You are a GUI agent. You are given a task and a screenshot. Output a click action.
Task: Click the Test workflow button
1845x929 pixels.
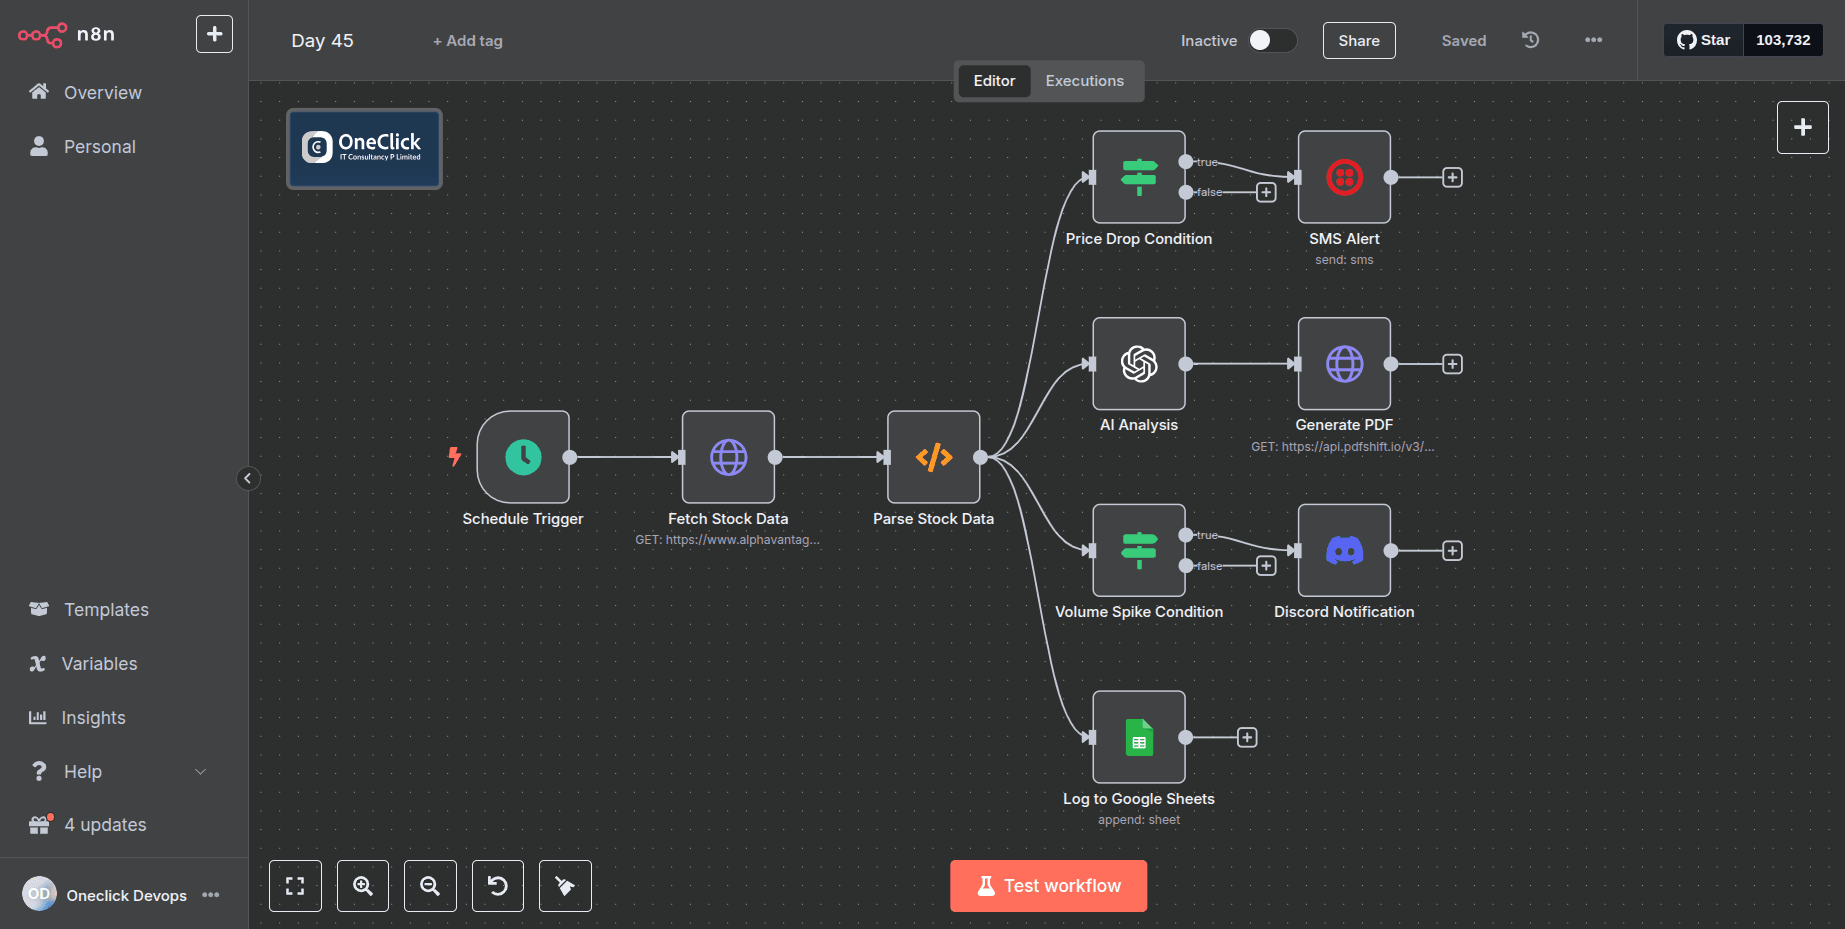click(x=1048, y=886)
